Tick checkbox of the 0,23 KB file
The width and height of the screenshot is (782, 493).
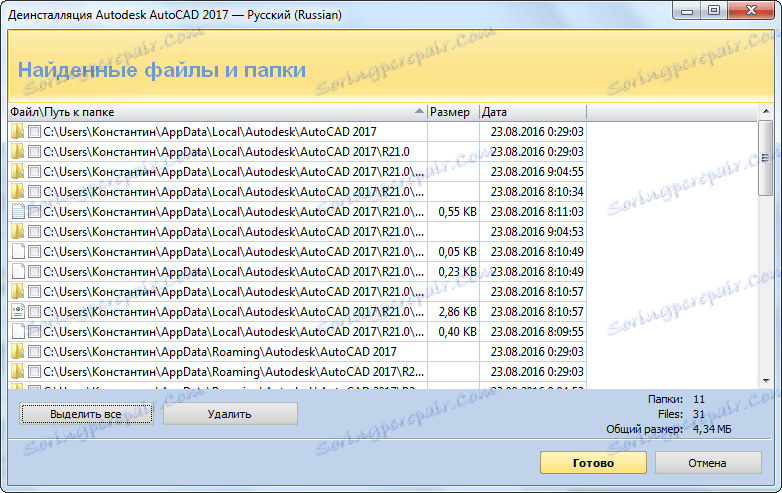[x=34, y=272]
